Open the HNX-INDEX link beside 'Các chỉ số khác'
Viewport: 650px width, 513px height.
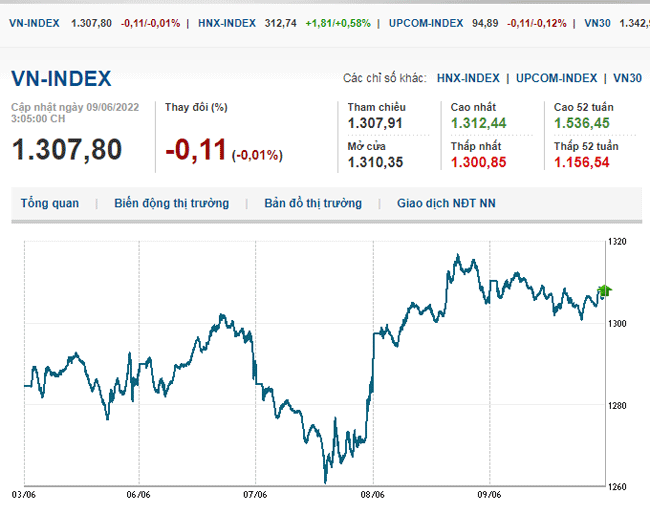coord(468,78)
